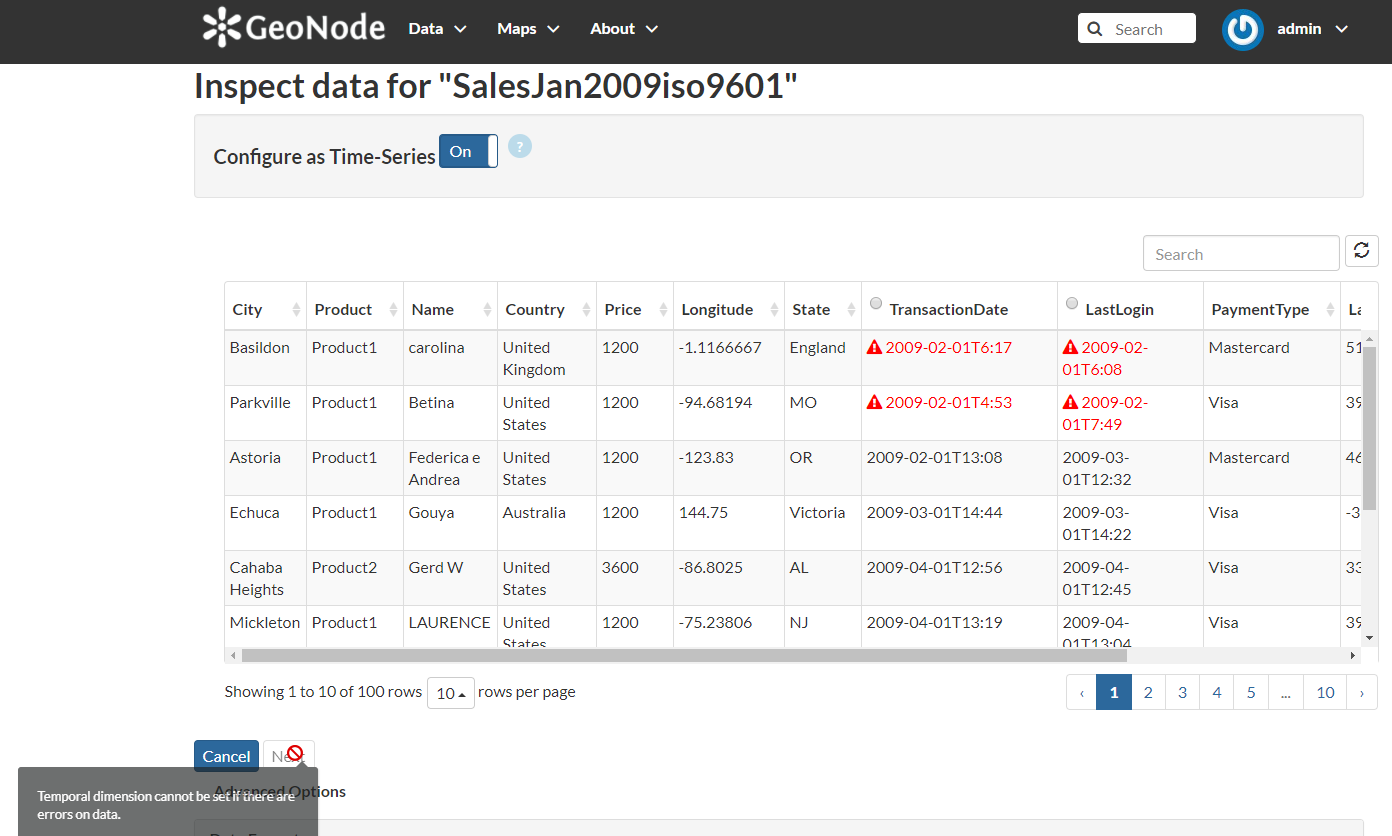This screenshot has width=1392, height=836.
Task: Open the Maps menu
Action: [x=527, y=29]
